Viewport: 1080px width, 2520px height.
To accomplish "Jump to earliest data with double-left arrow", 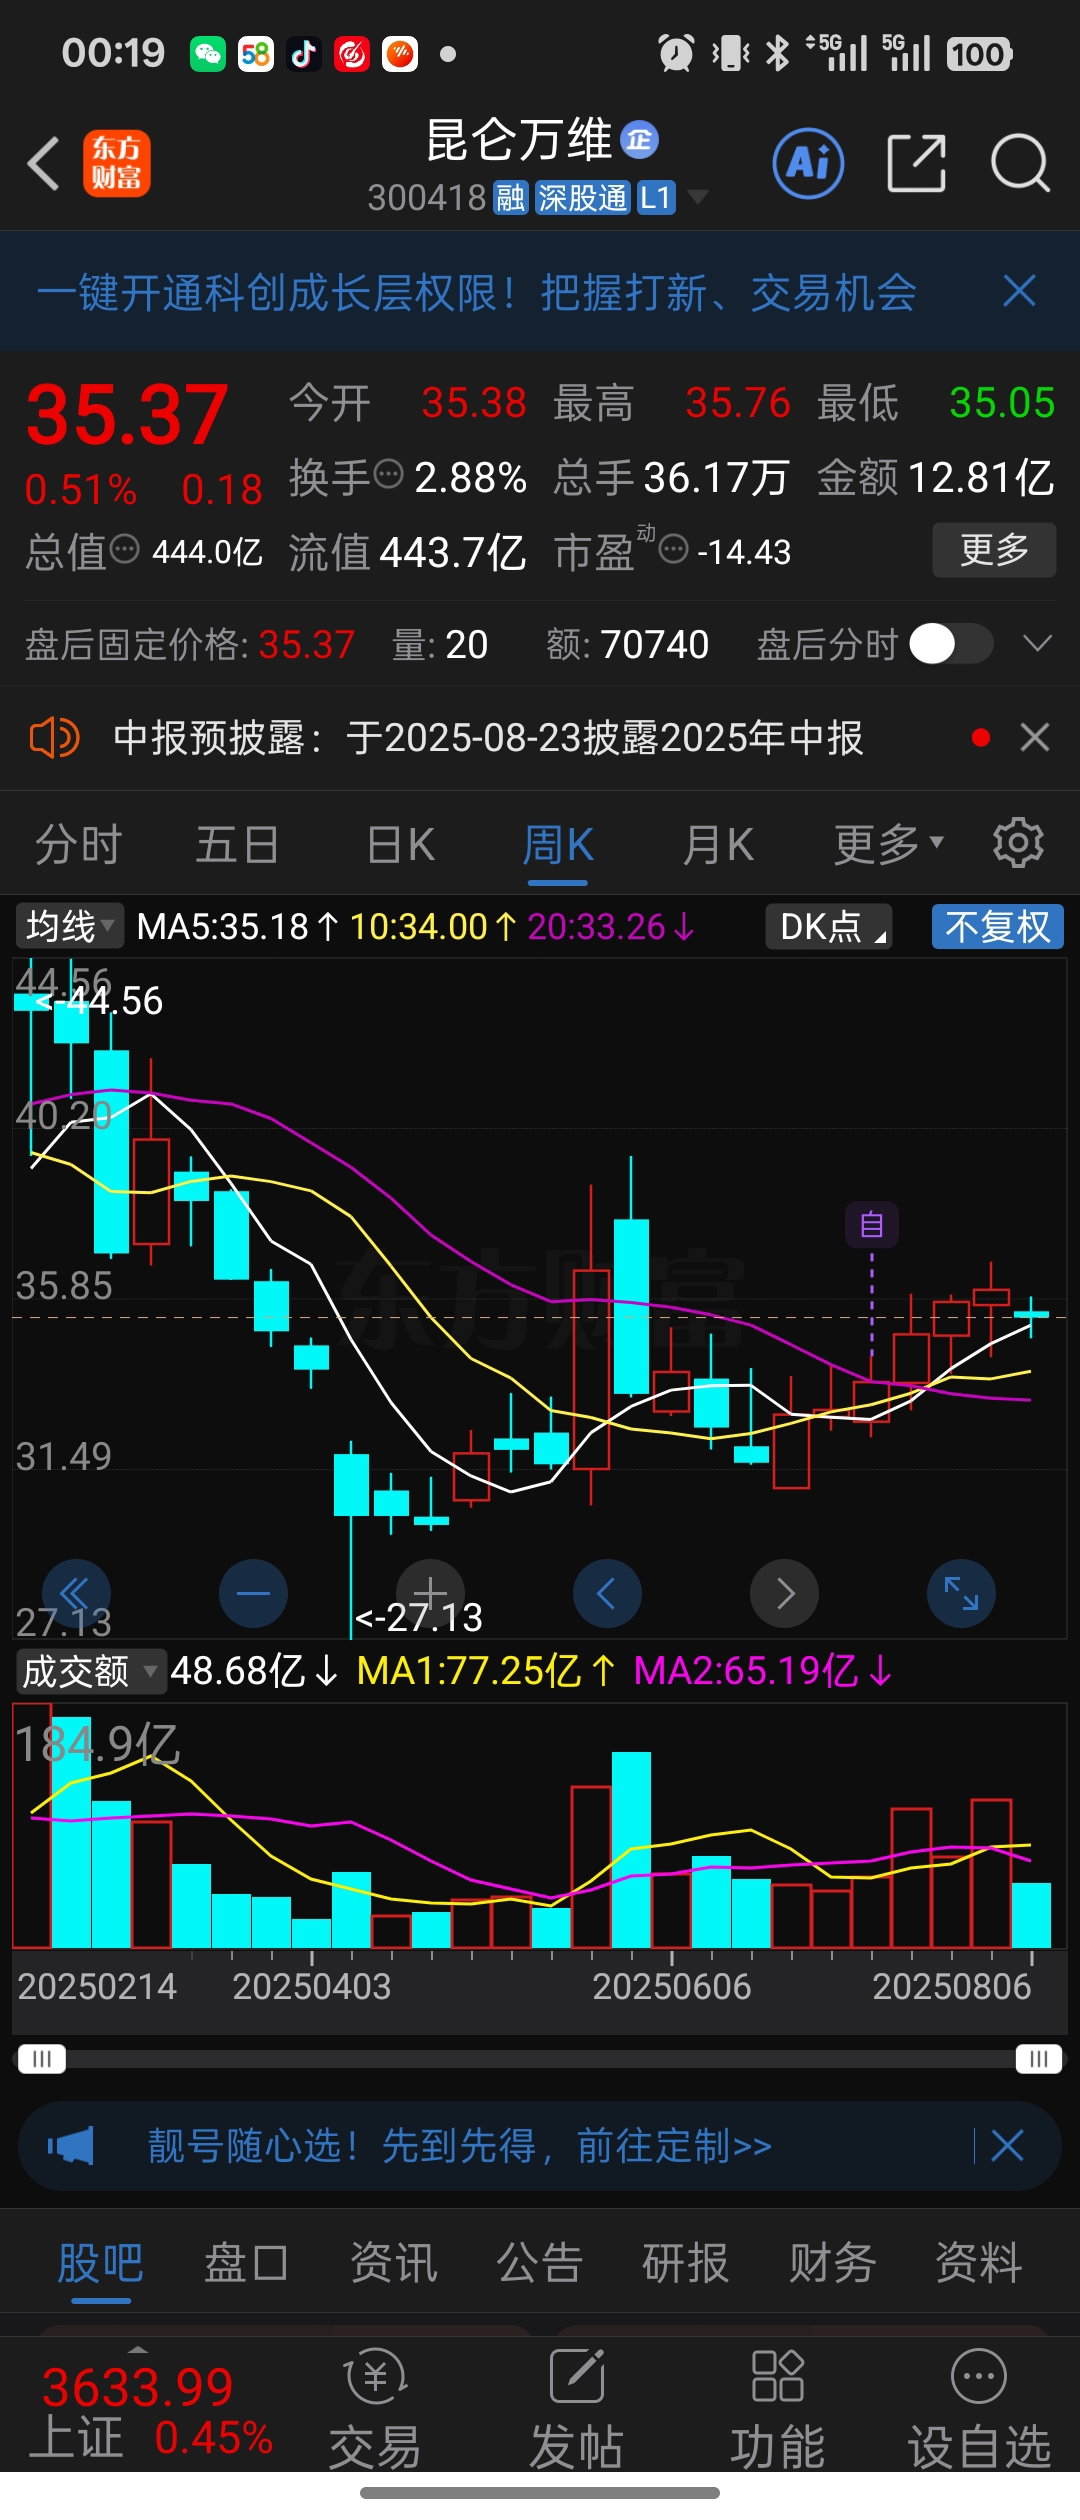I will [x=76, y=1593].
